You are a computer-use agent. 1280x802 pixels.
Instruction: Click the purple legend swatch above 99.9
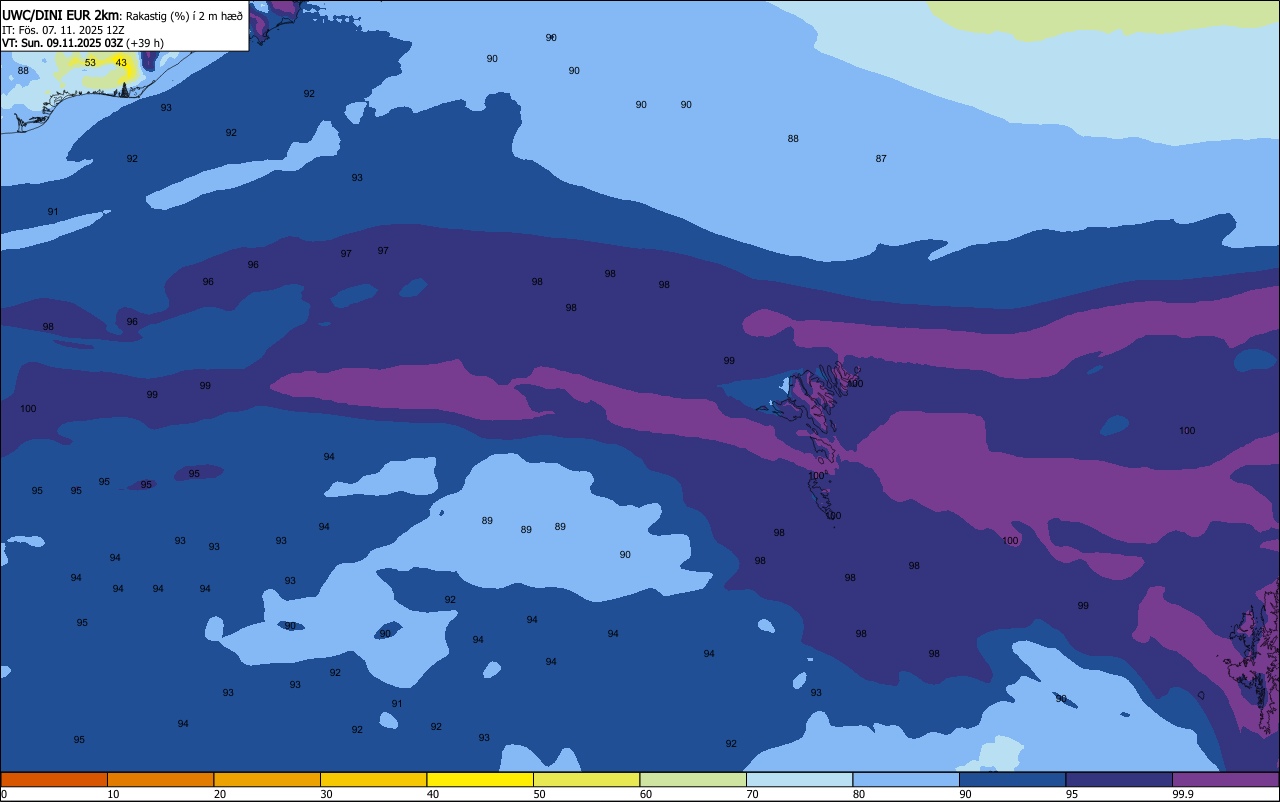[1225, 779]
